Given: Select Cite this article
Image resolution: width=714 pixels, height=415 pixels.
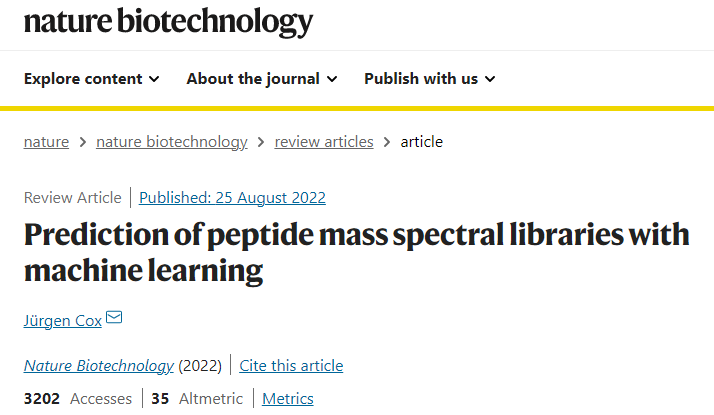Looking at the screenshot, I should click(291, 365).
